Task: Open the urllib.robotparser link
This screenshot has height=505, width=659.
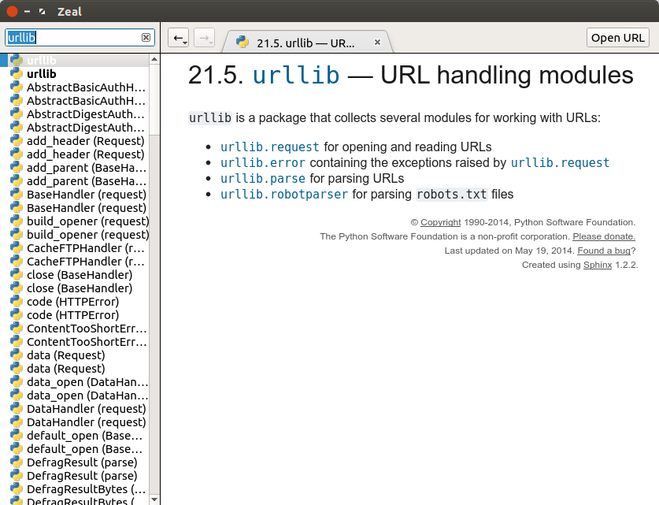Action: [284, 194]
